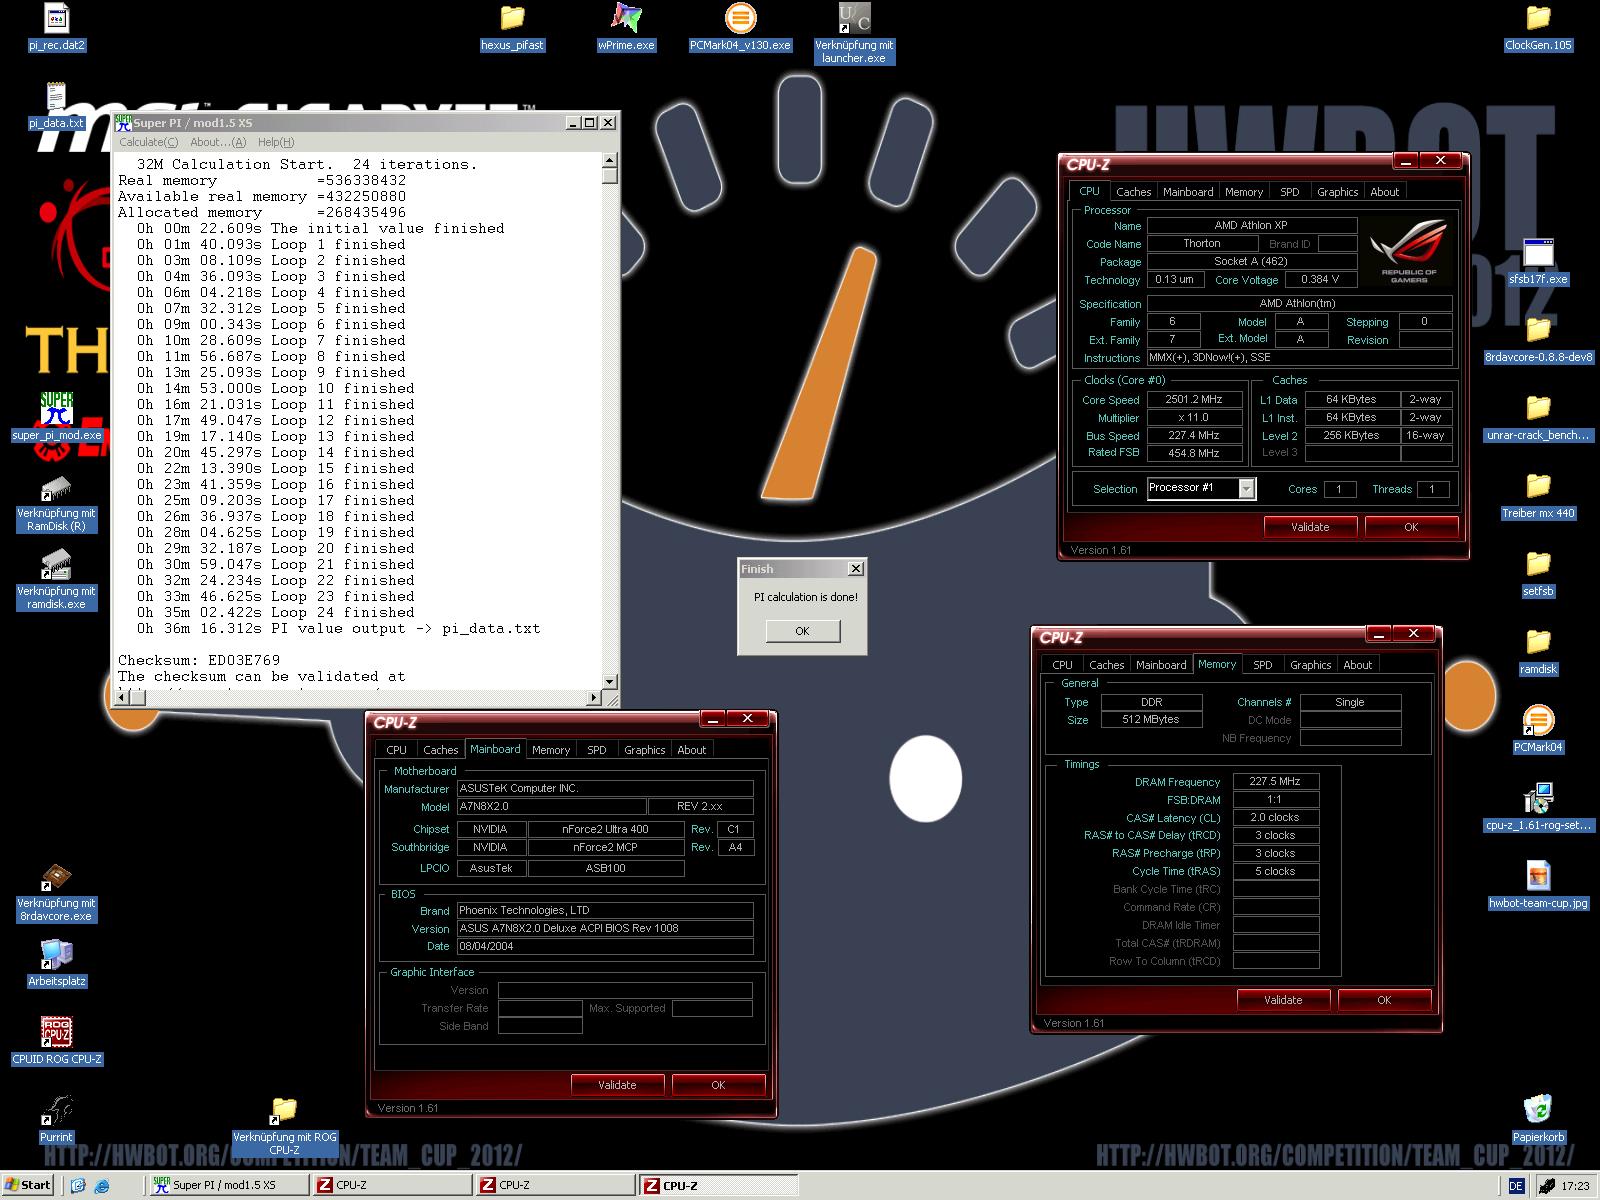Click OK in CPU-Z processor window

click(x=1411, y=527)
